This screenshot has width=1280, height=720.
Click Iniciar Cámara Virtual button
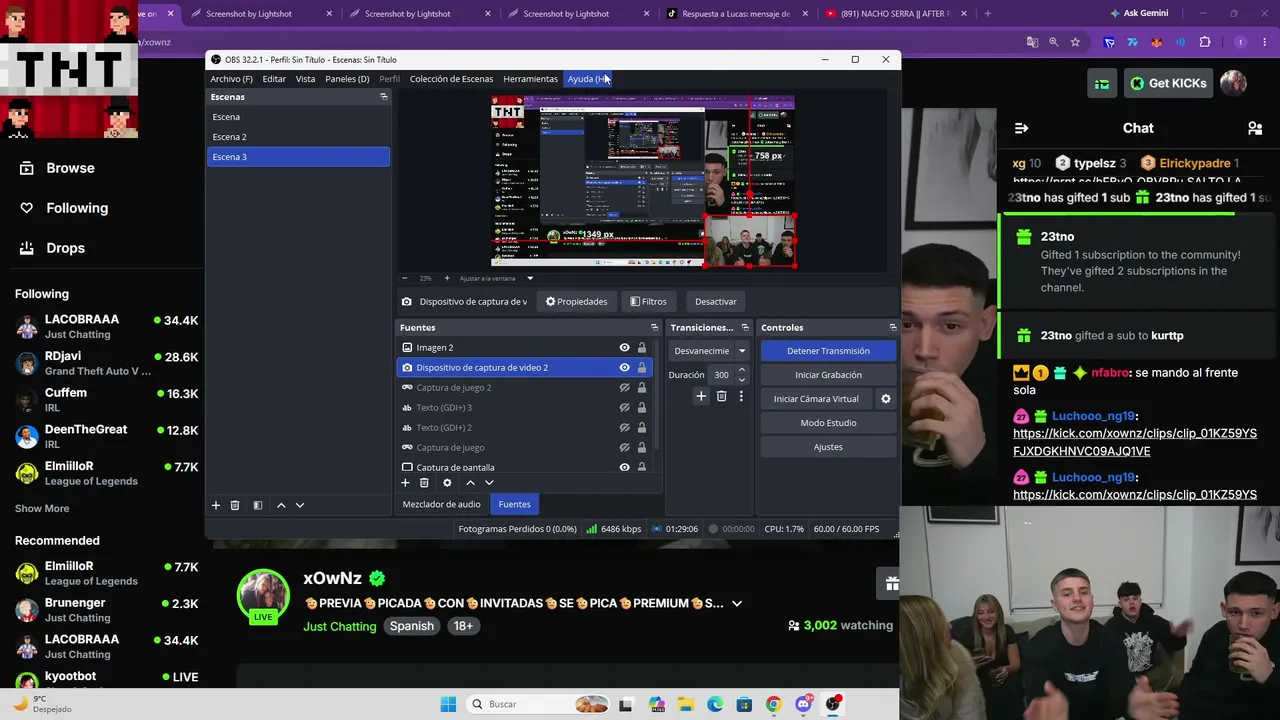pyautogui.click(x=816, y=399)
